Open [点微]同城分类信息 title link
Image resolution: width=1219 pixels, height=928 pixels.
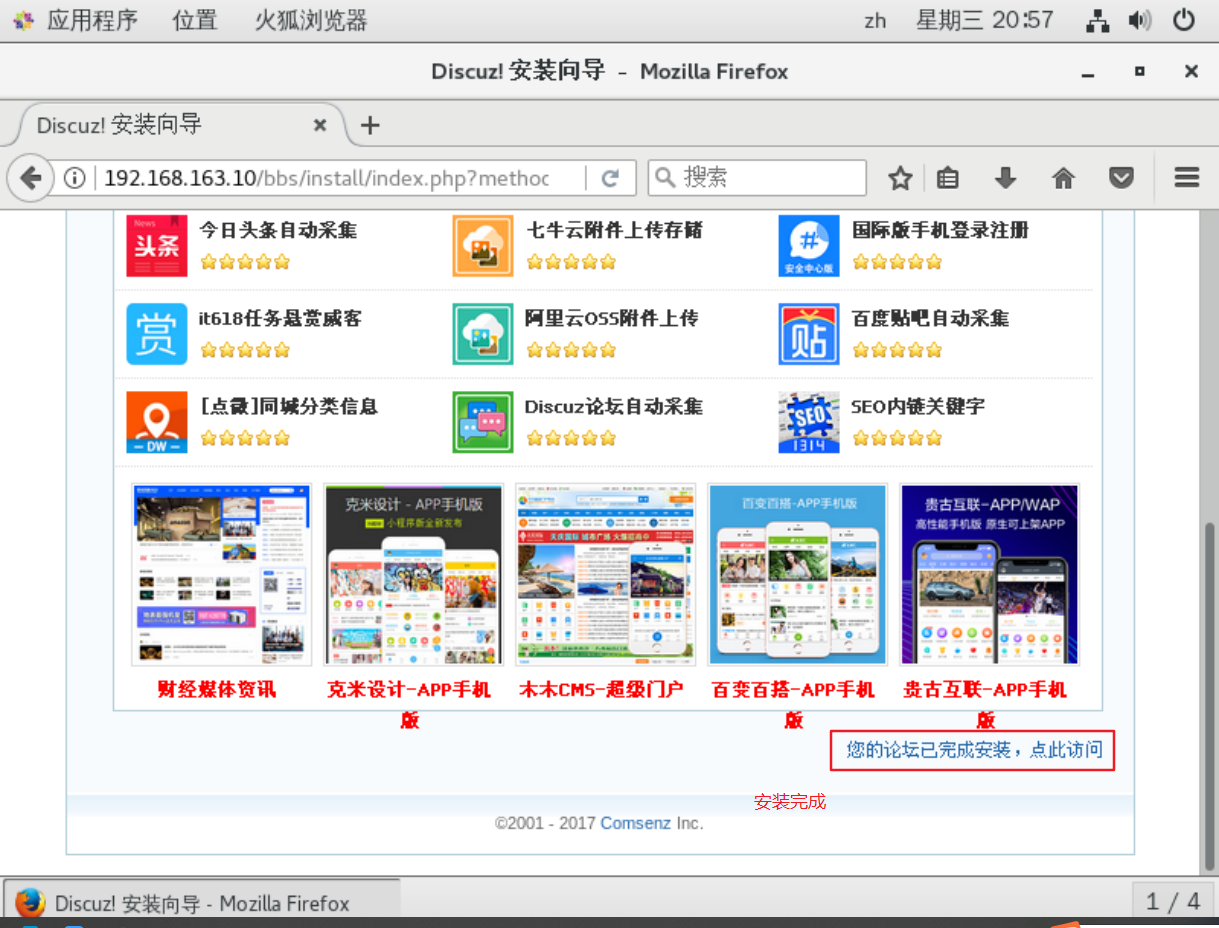tap(289, 406)
